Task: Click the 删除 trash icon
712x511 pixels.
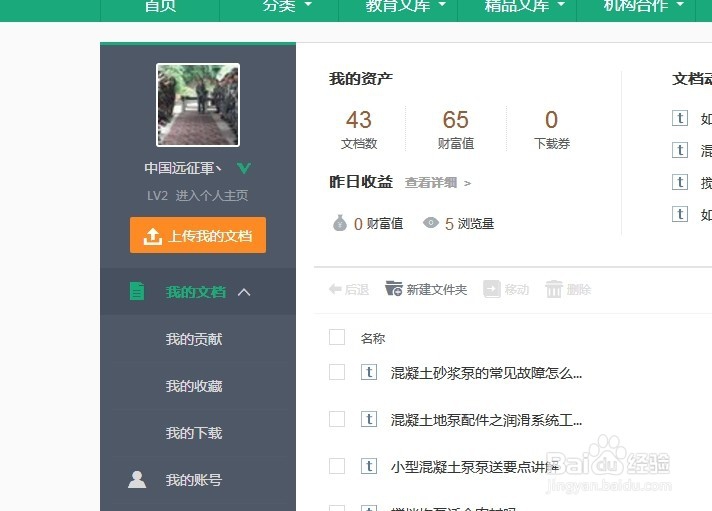Action: click(554, 289)
